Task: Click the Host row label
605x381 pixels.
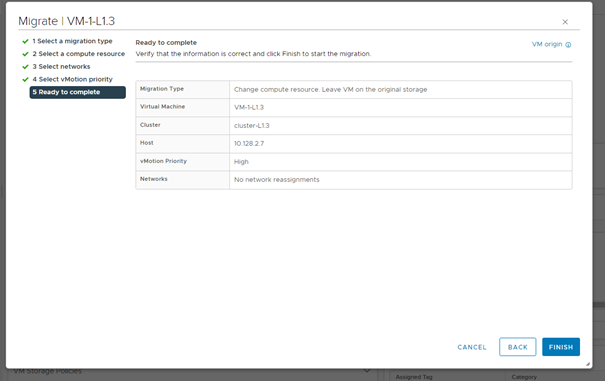Action: tap(147, 142)
